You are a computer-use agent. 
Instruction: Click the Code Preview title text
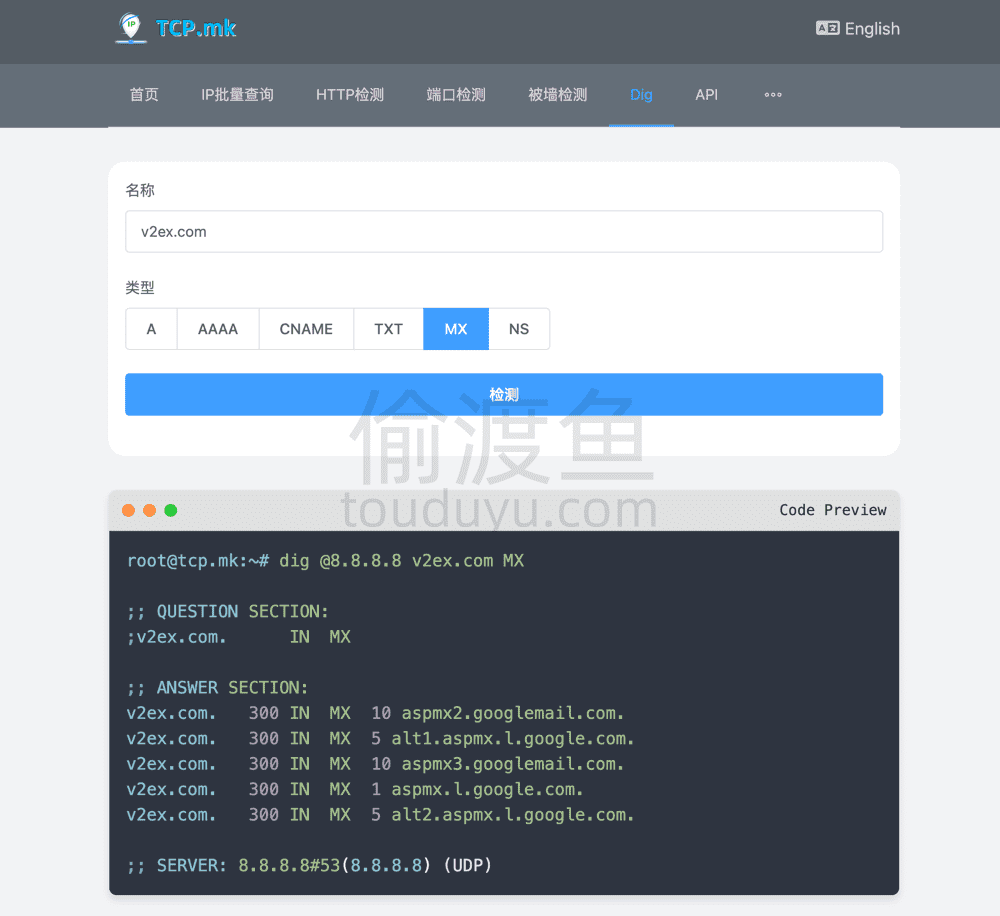[833, 510]
